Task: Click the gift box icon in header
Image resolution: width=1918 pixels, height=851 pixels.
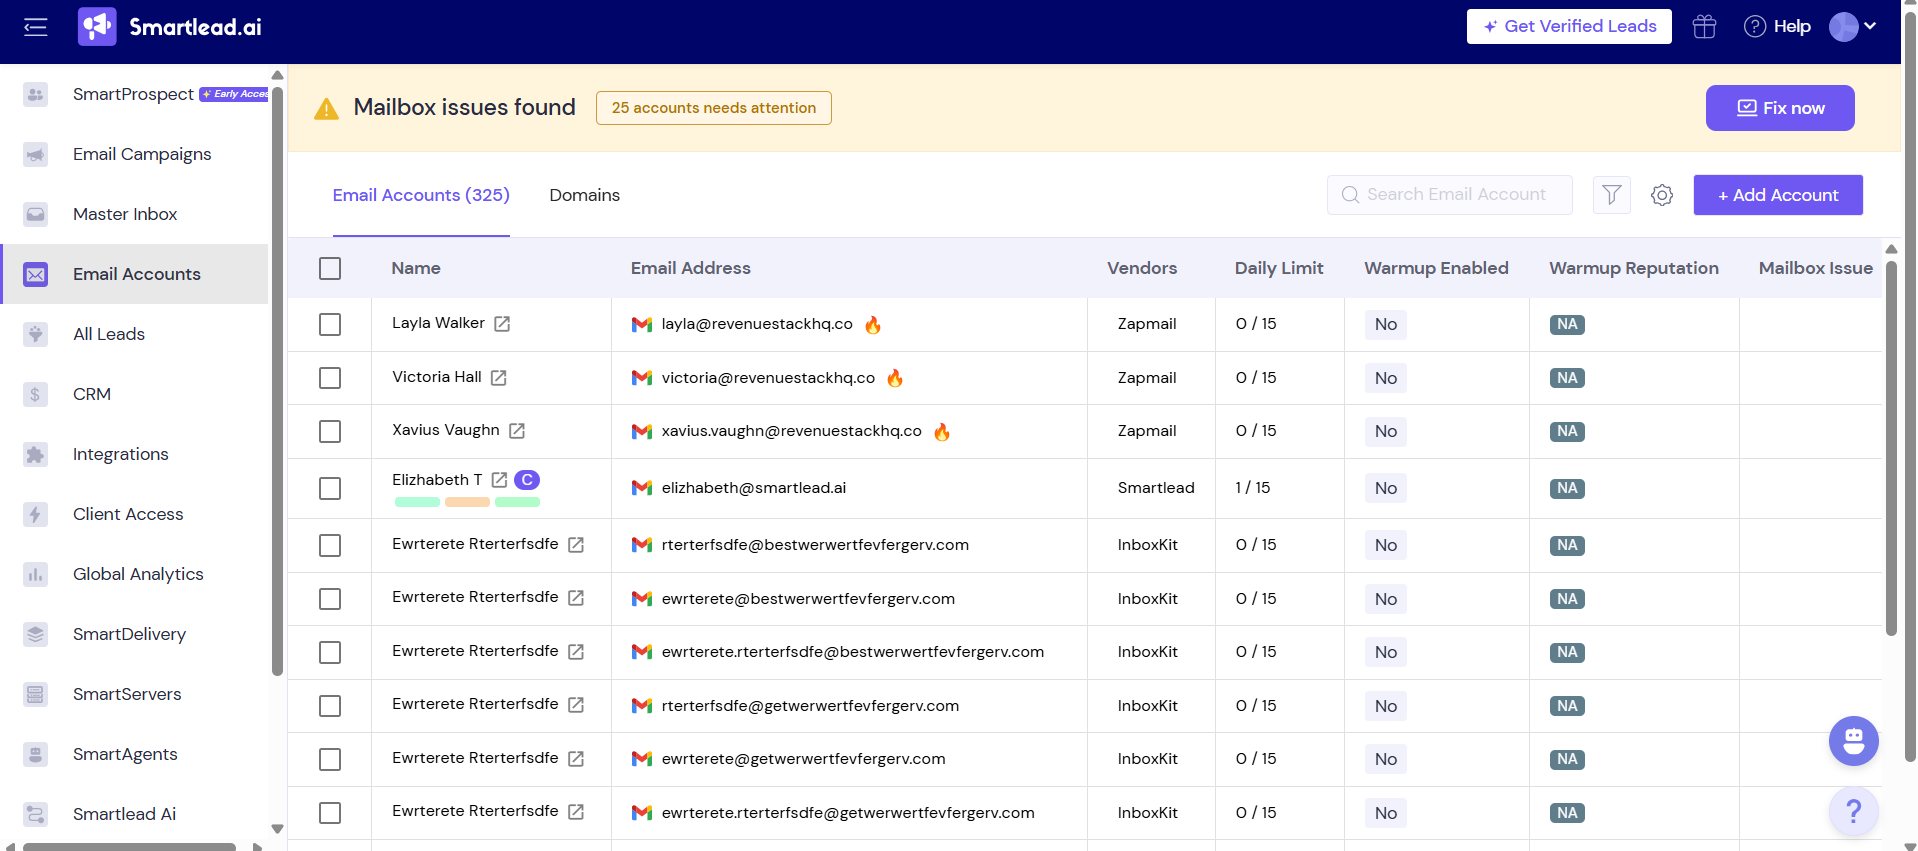Action: 1704,27
